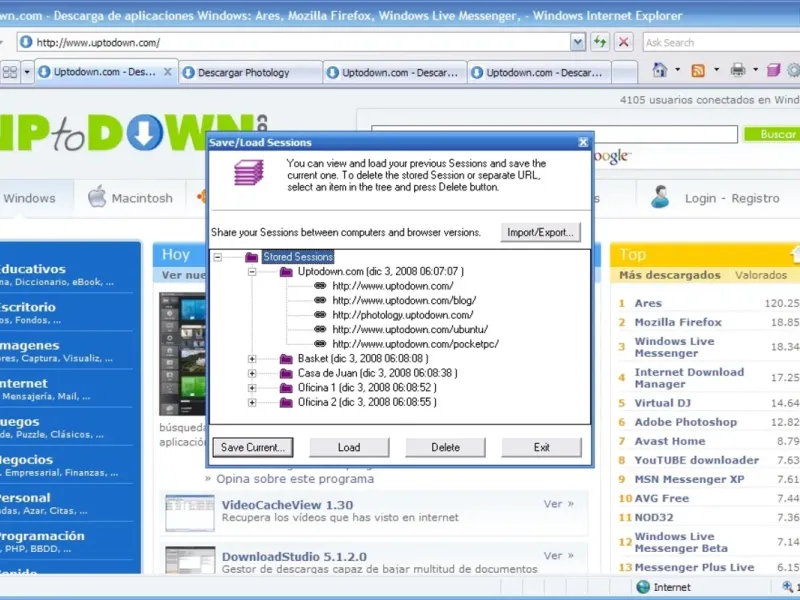
Task: Click the Import/Export... button
Action: point(540,233)
